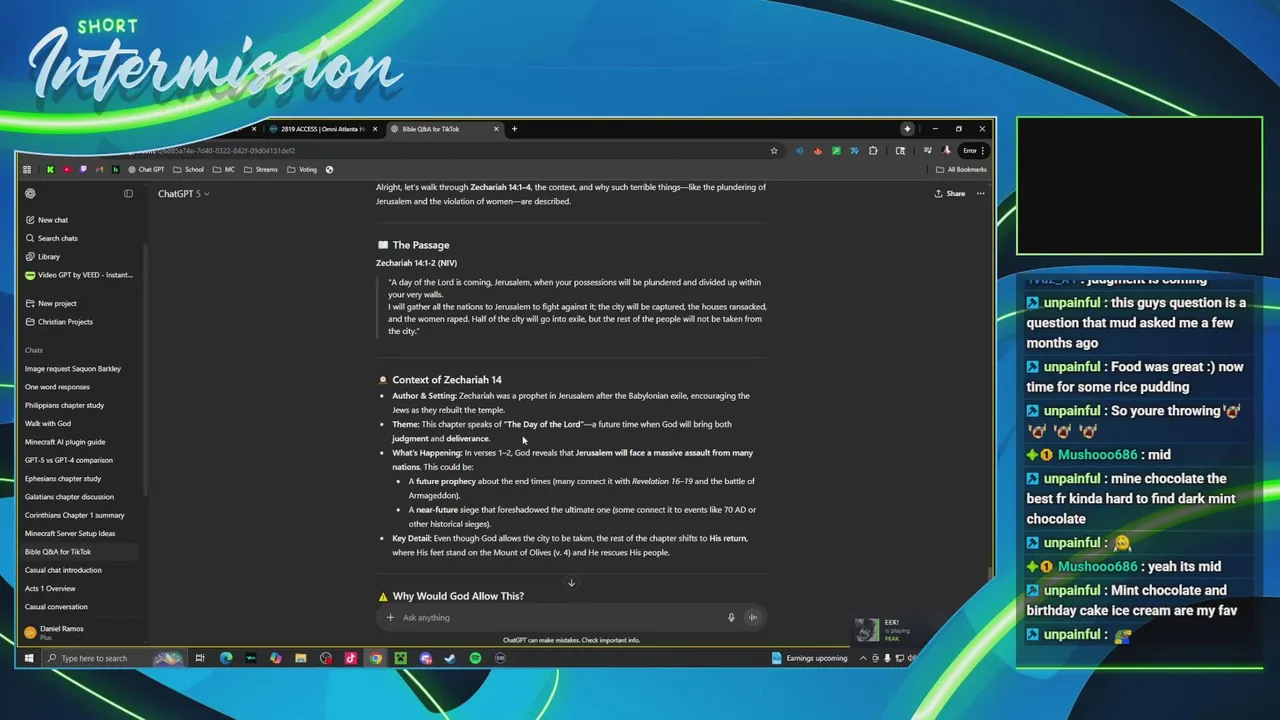The image size is (1280, 720).
Task: Open the MC bookmarks folder
Action: [x=224, y=170]
